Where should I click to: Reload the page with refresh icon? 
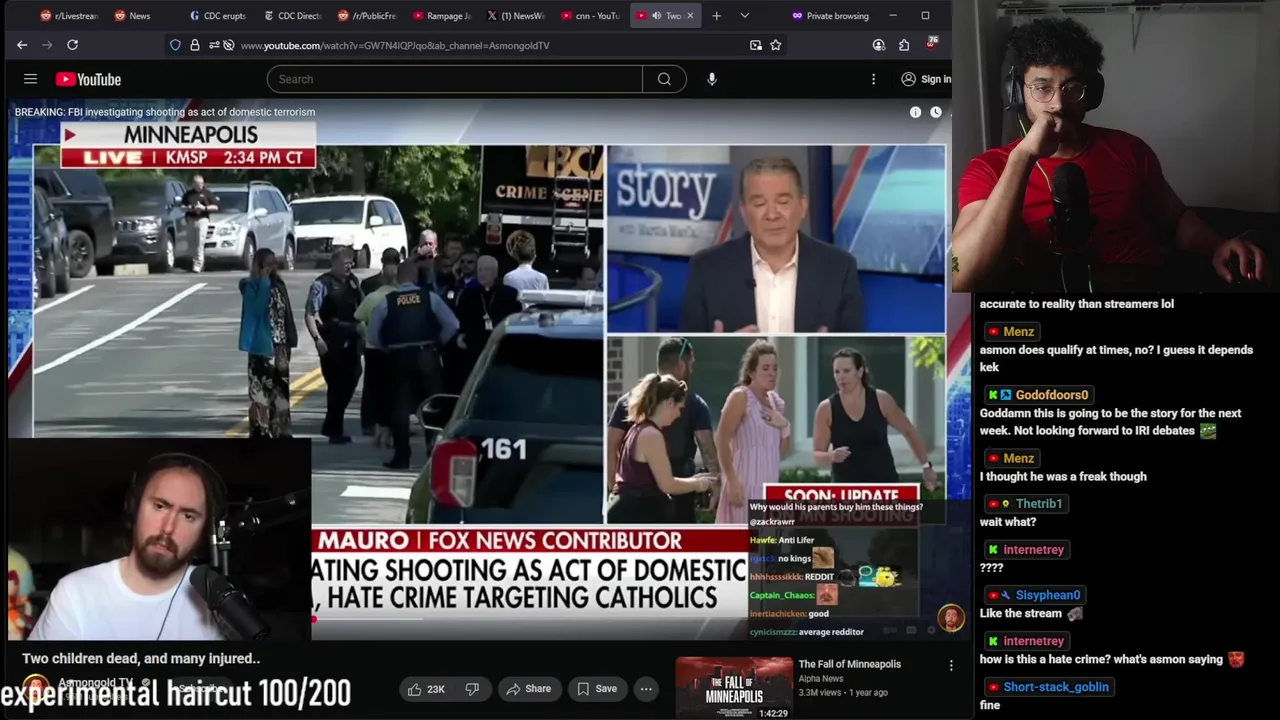(72, 45)
